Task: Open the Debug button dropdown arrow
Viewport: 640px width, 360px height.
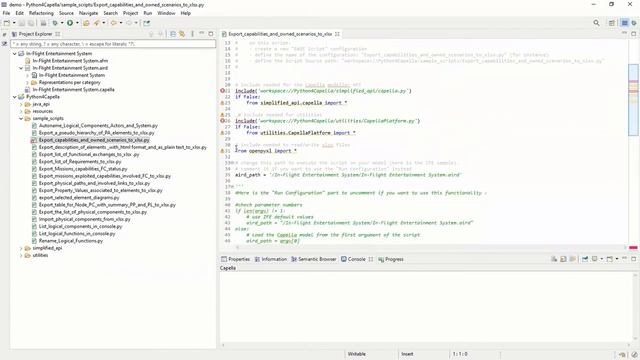Action: (62, 23)
